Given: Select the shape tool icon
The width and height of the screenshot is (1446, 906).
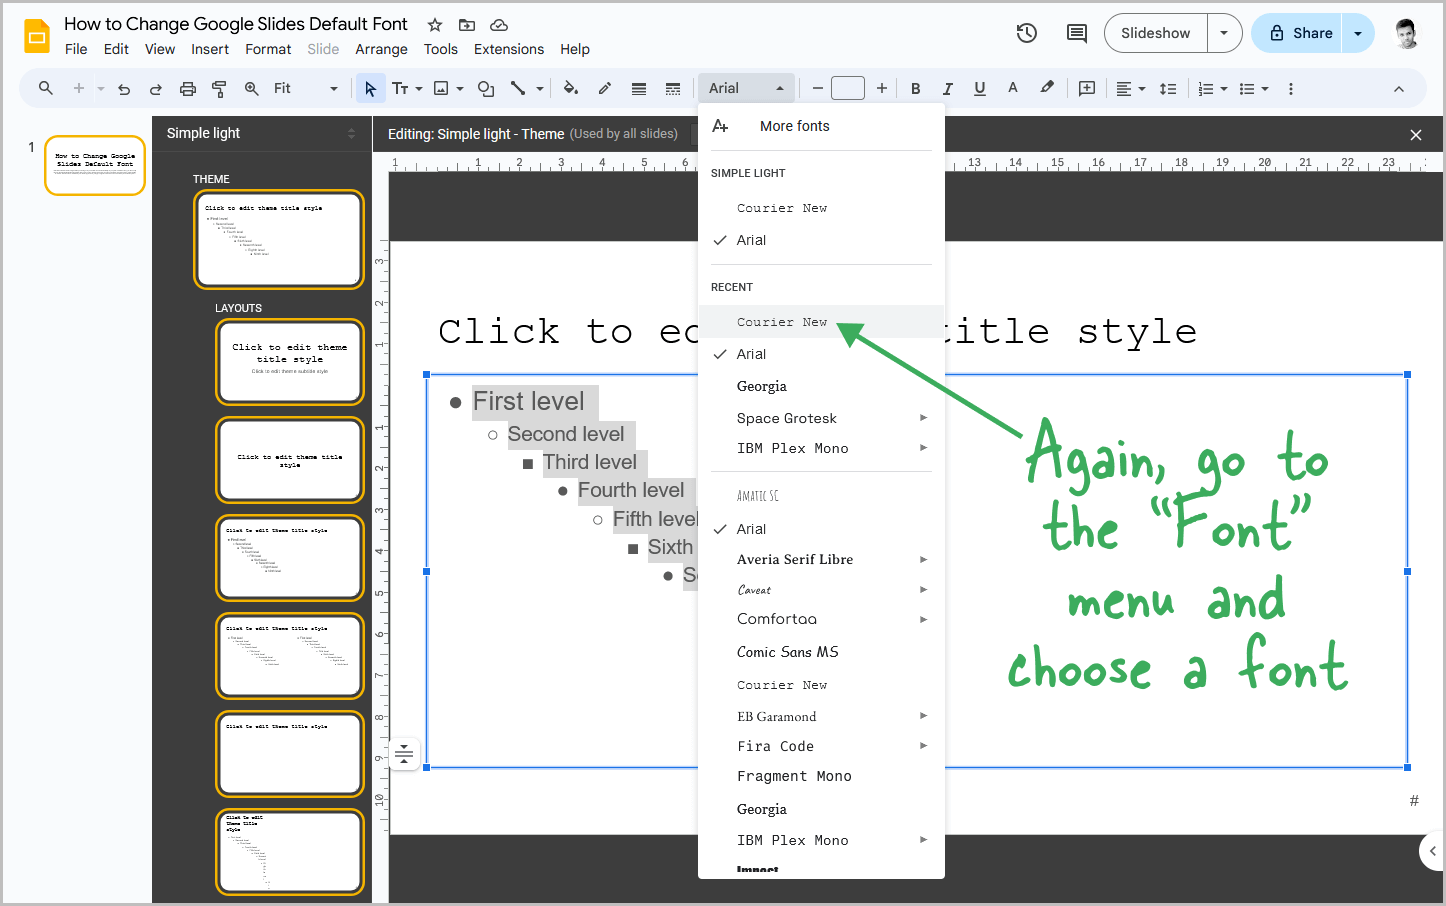Looking at the screenshot, I should (486, 89).
